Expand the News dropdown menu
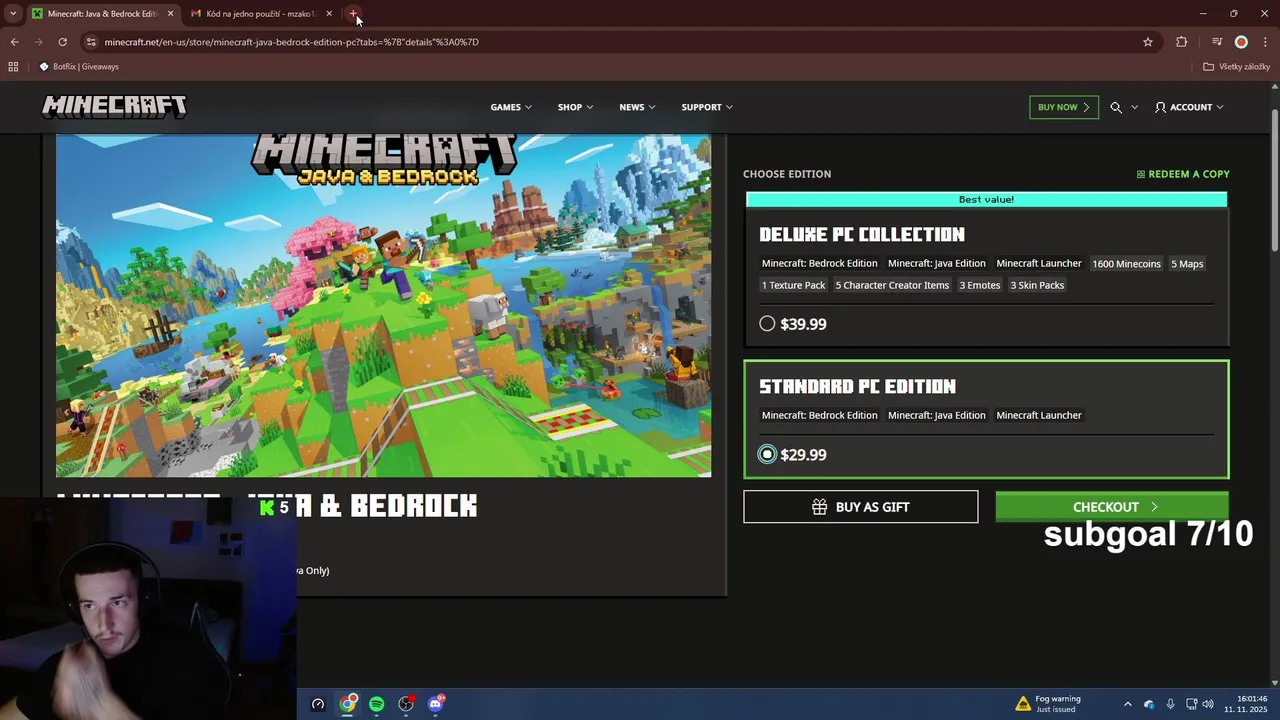 coord(637,107)
